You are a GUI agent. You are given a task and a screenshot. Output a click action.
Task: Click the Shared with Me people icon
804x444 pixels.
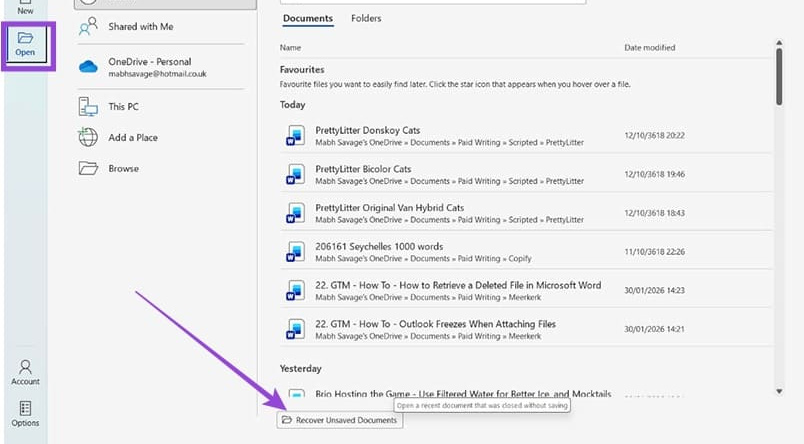[x=88, y=26]
